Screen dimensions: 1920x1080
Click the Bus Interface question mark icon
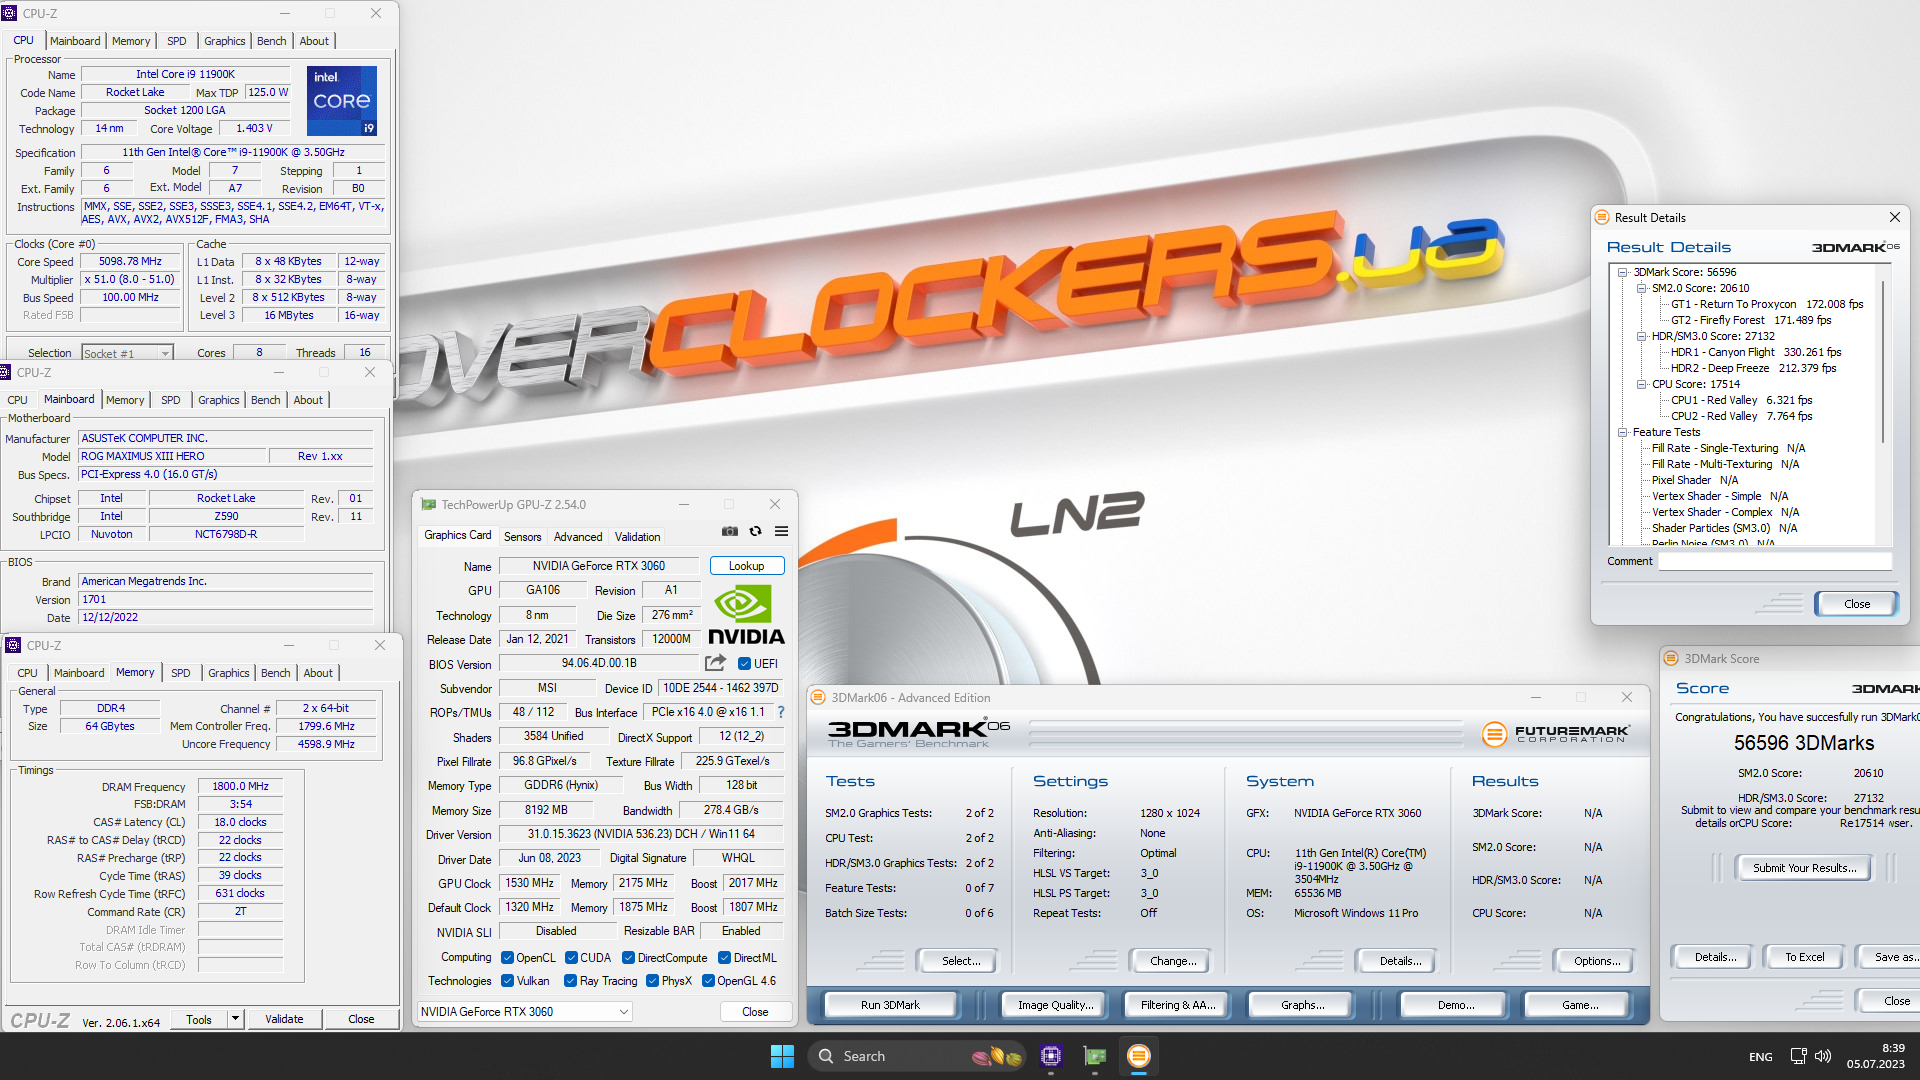[x=781, y=712]
